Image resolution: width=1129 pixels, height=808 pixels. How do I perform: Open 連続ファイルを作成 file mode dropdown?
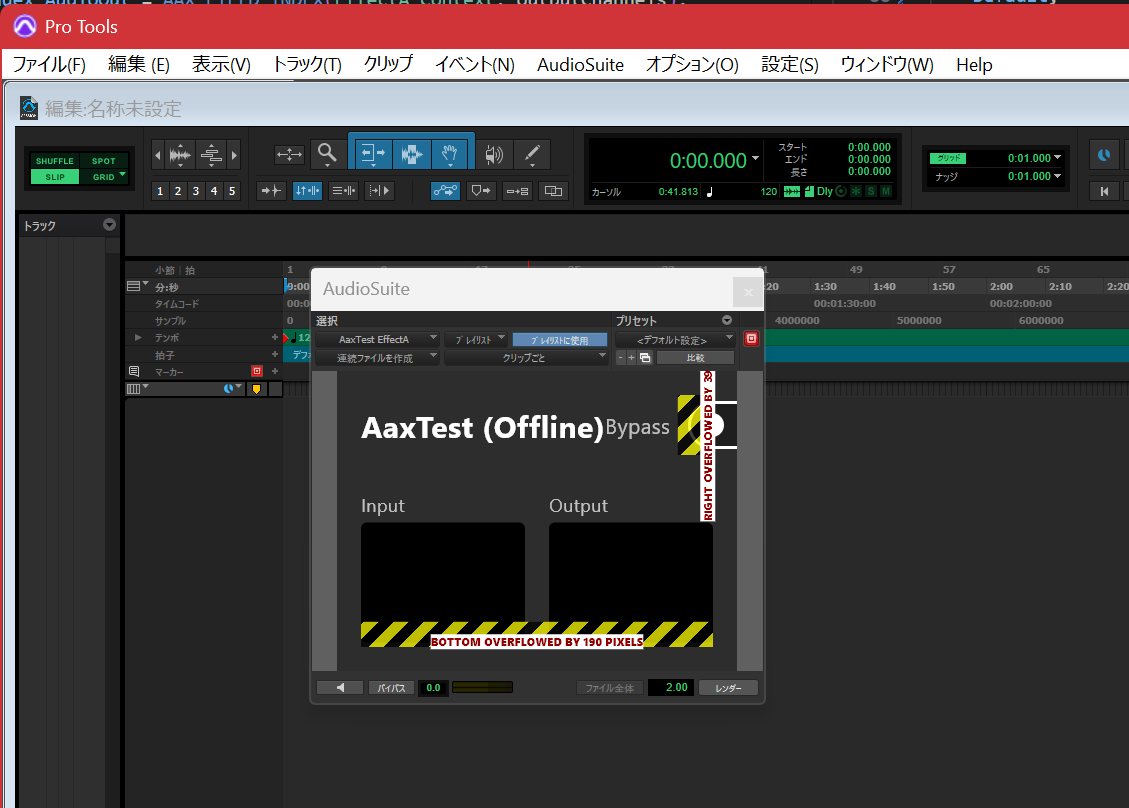coord(377,358)
